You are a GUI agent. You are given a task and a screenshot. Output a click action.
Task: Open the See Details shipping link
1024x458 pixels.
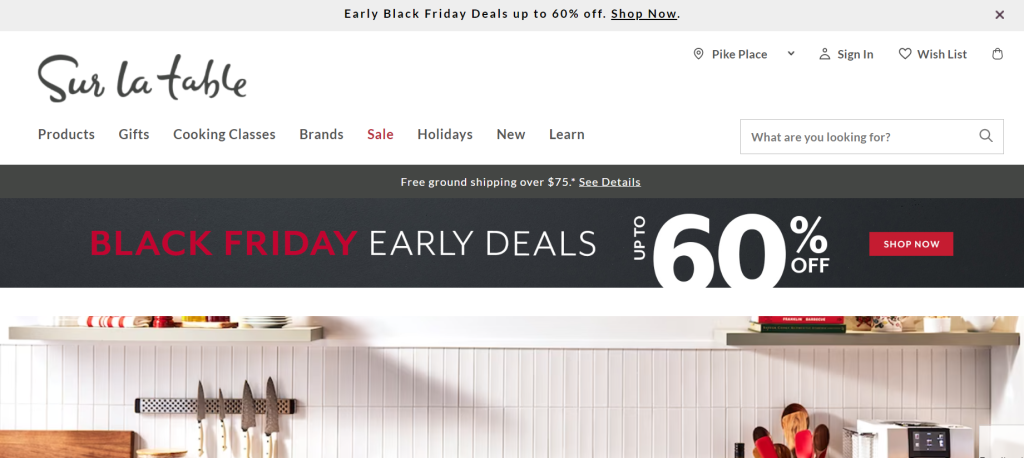point(609,182)
